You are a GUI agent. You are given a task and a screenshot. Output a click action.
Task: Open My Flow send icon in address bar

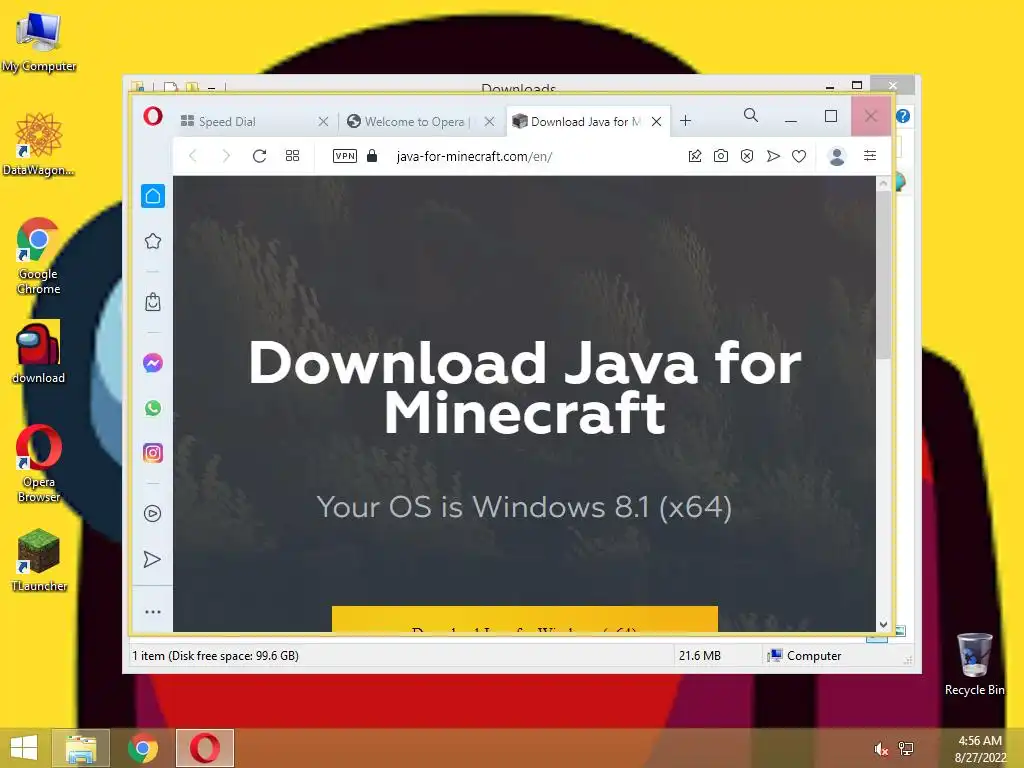pos(773,156)
